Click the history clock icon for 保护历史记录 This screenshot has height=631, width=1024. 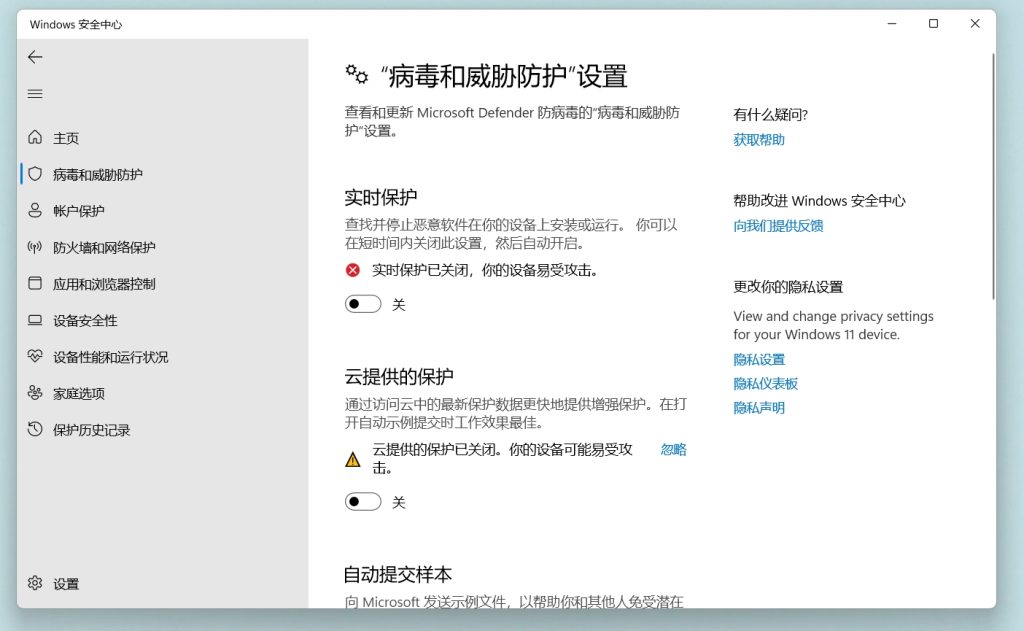pos(35,429)
